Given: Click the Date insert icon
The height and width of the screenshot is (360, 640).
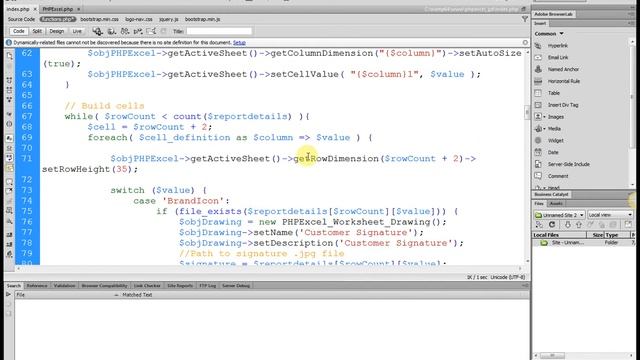Looking at the screenshot, I should [x=538, y=152].
